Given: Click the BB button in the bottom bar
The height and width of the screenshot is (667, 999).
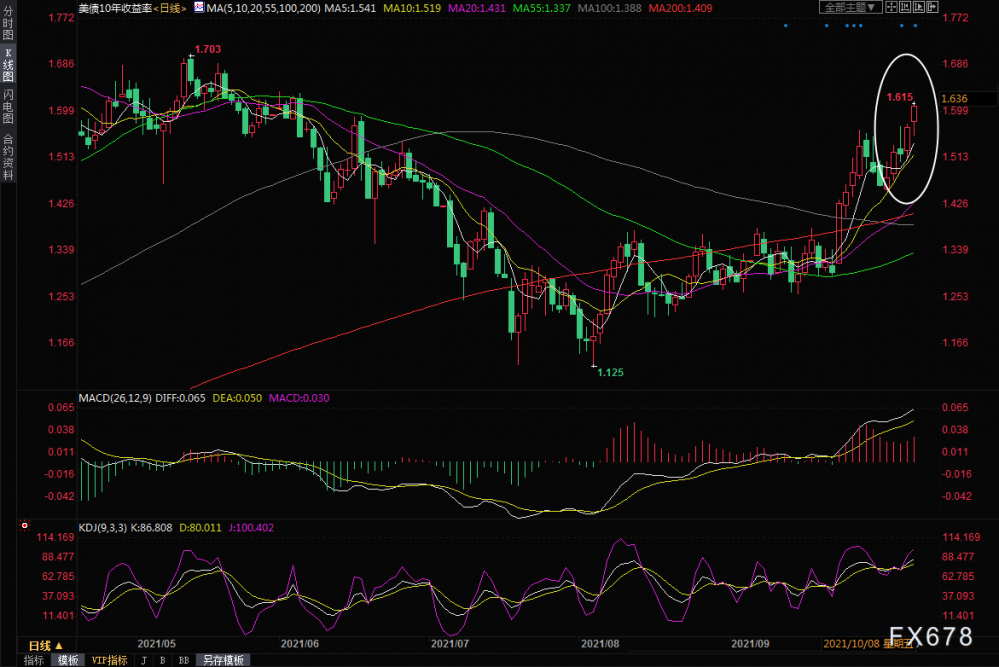Looking at the screenshot, I should pyautogui.click(x=184, y=660).
